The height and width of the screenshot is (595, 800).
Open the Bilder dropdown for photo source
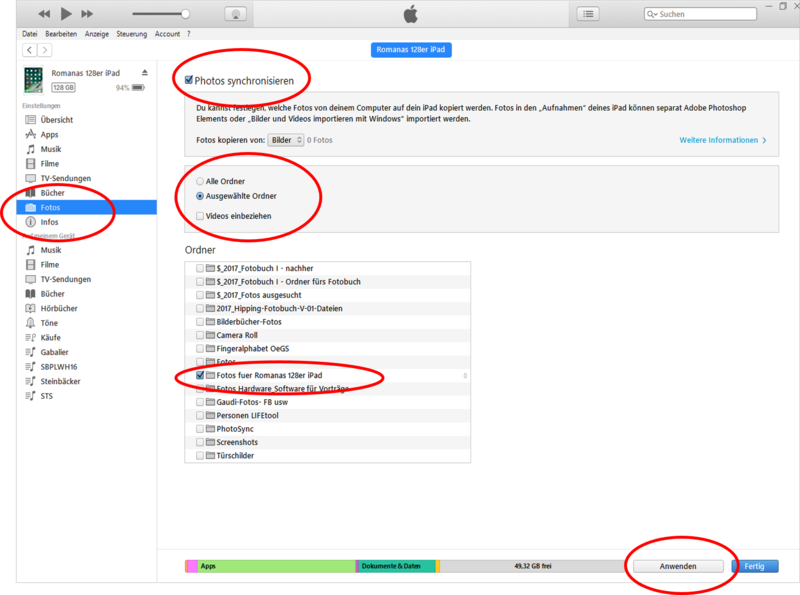pos(286,140)
